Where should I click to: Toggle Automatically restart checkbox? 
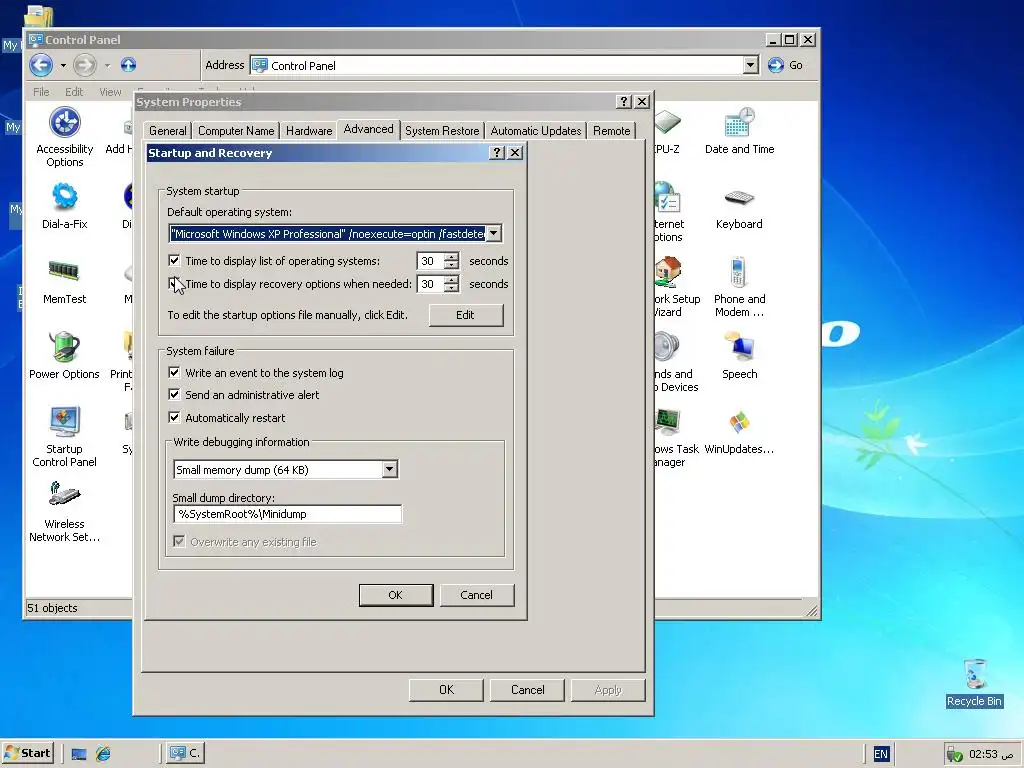click(174, 417)
